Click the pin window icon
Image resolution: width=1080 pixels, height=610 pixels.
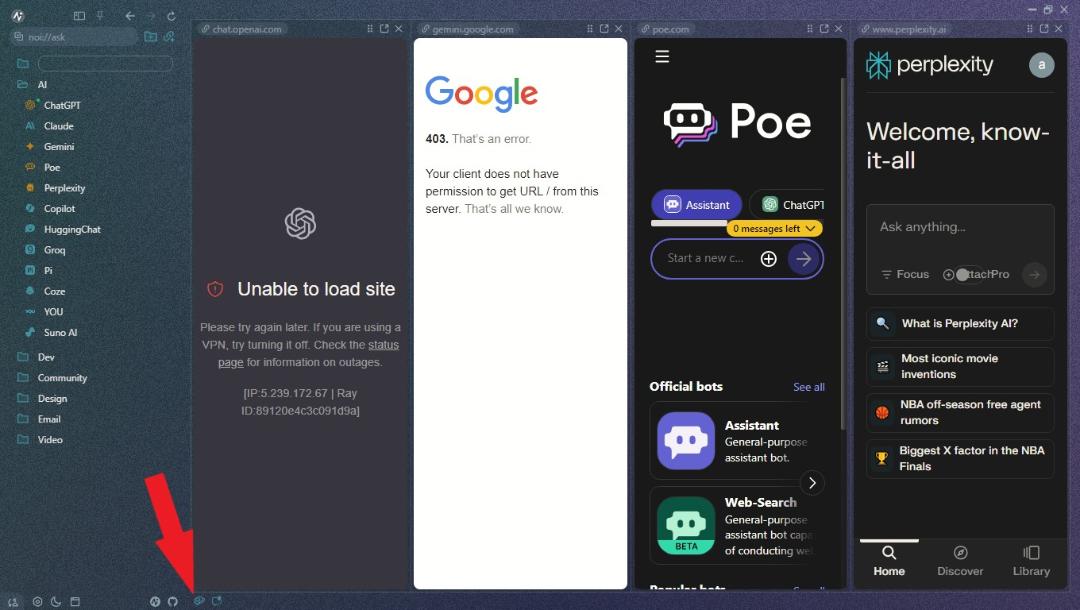101,16
